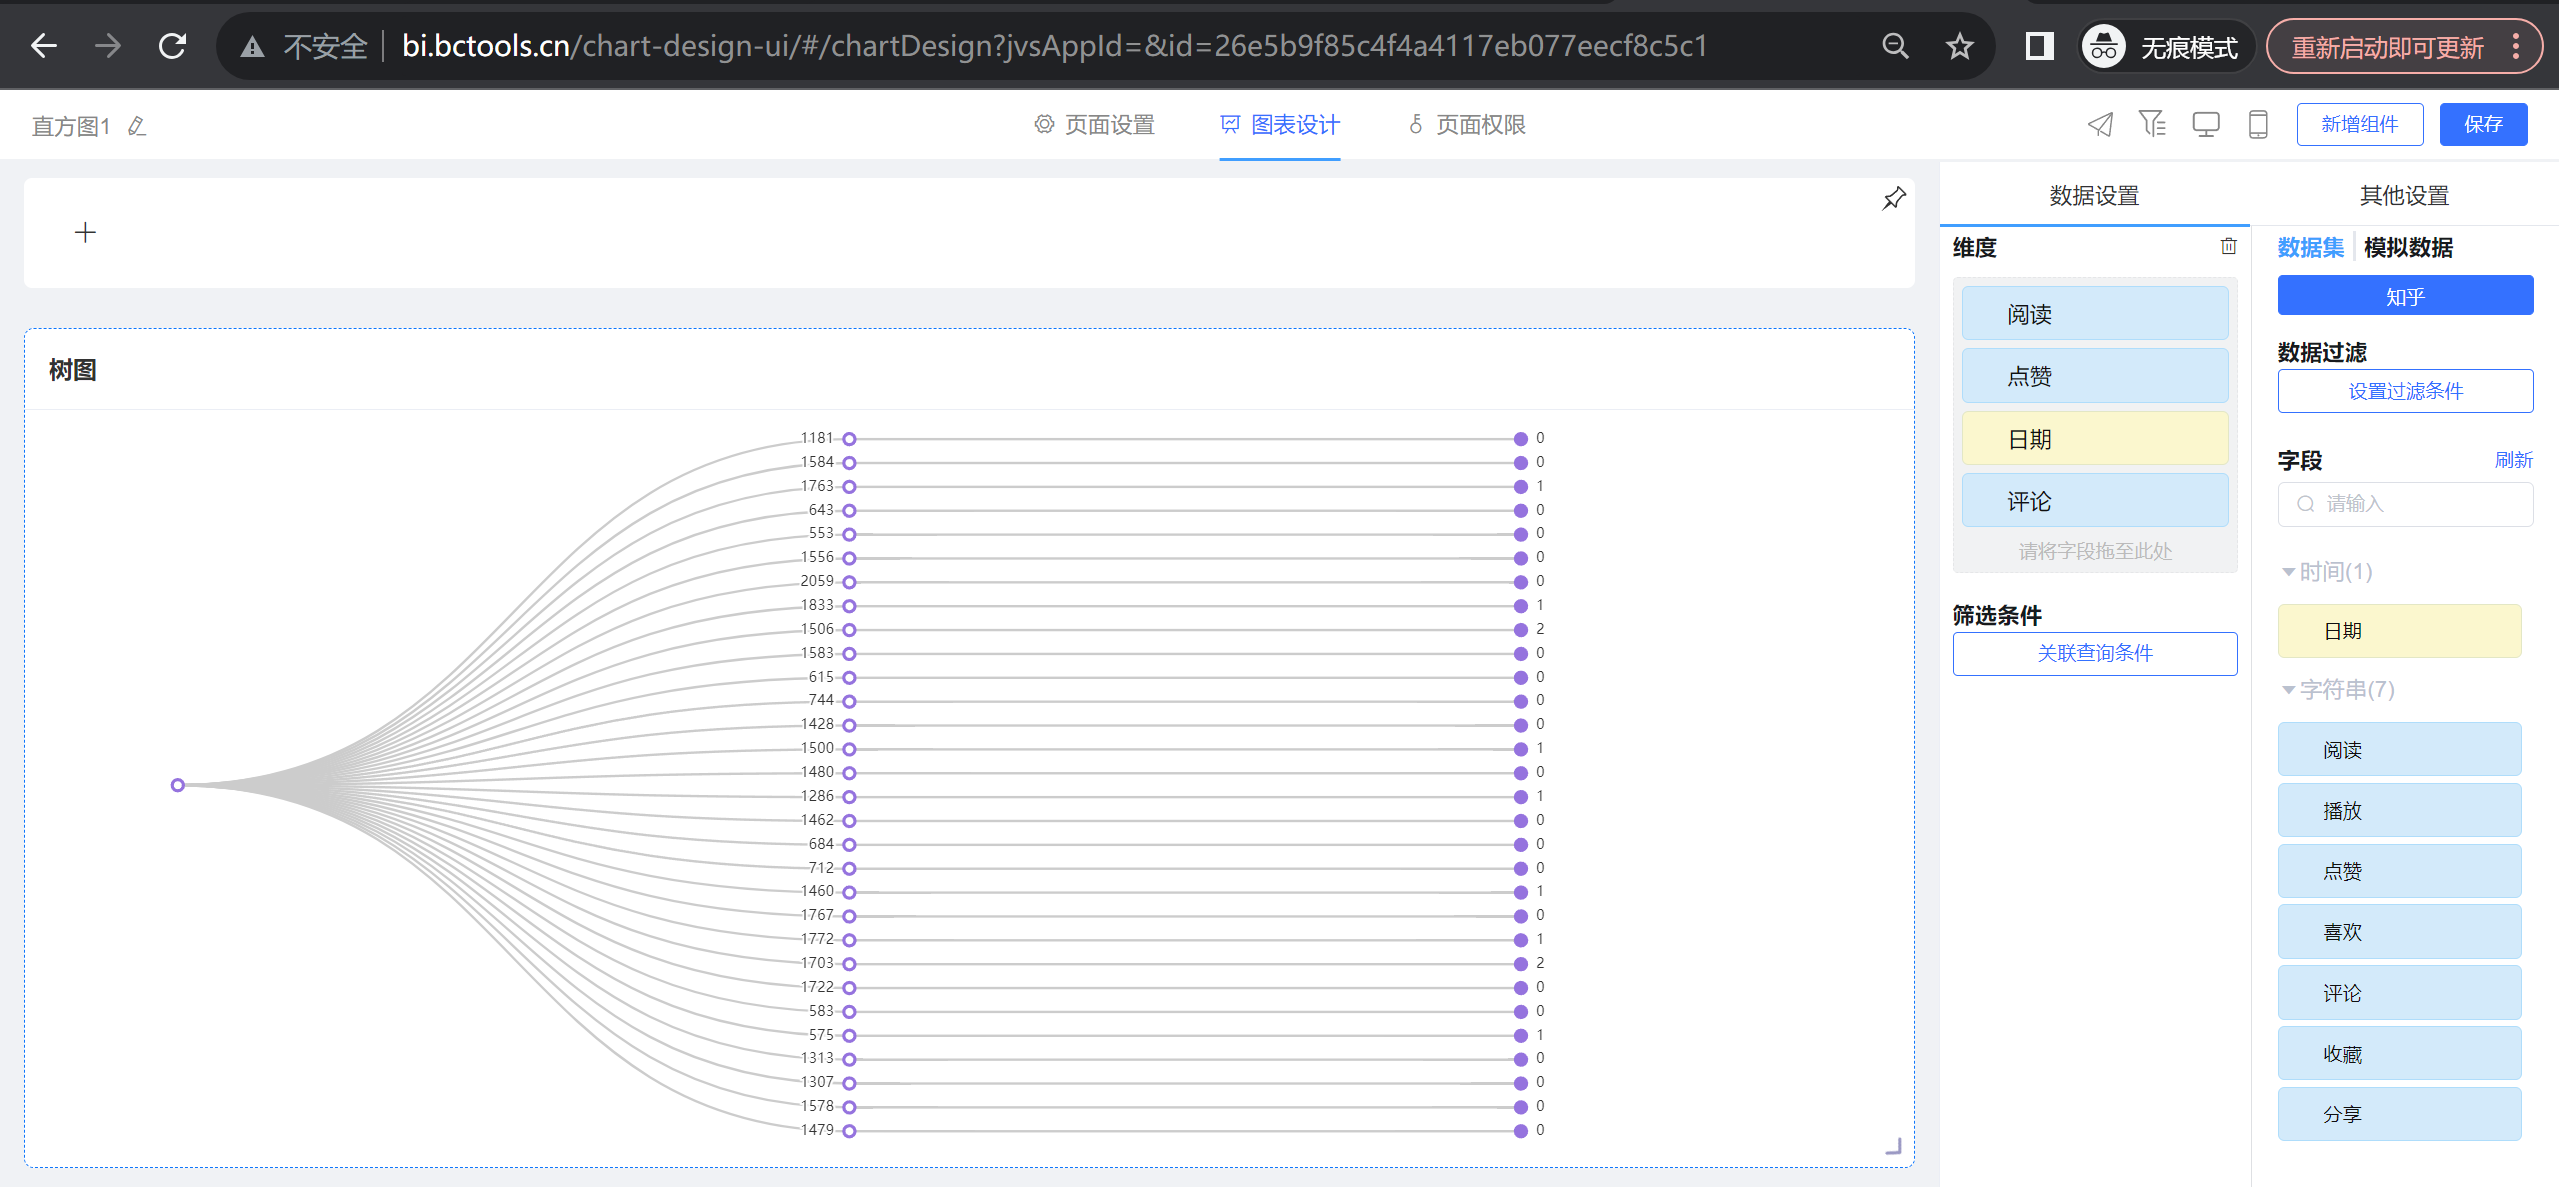Collapse the 时间(1) field group
The image size is (2559, 1187).
point(2288,572)
